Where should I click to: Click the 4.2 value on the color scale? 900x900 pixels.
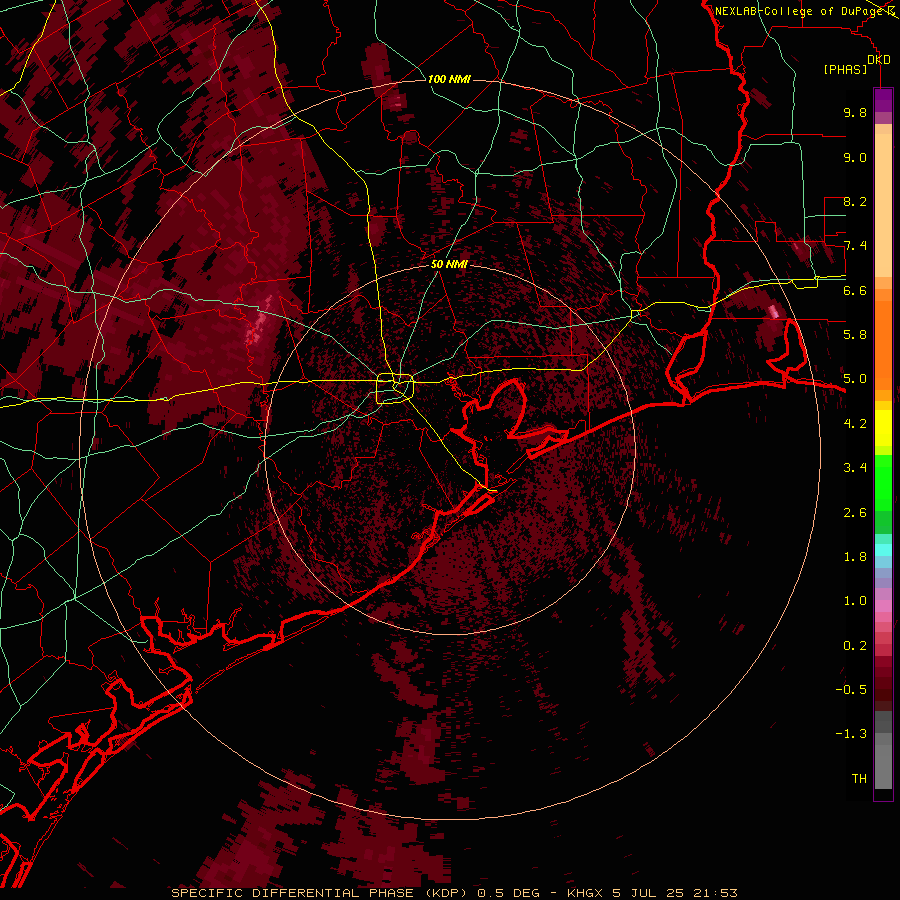click(x=855, y=424)
